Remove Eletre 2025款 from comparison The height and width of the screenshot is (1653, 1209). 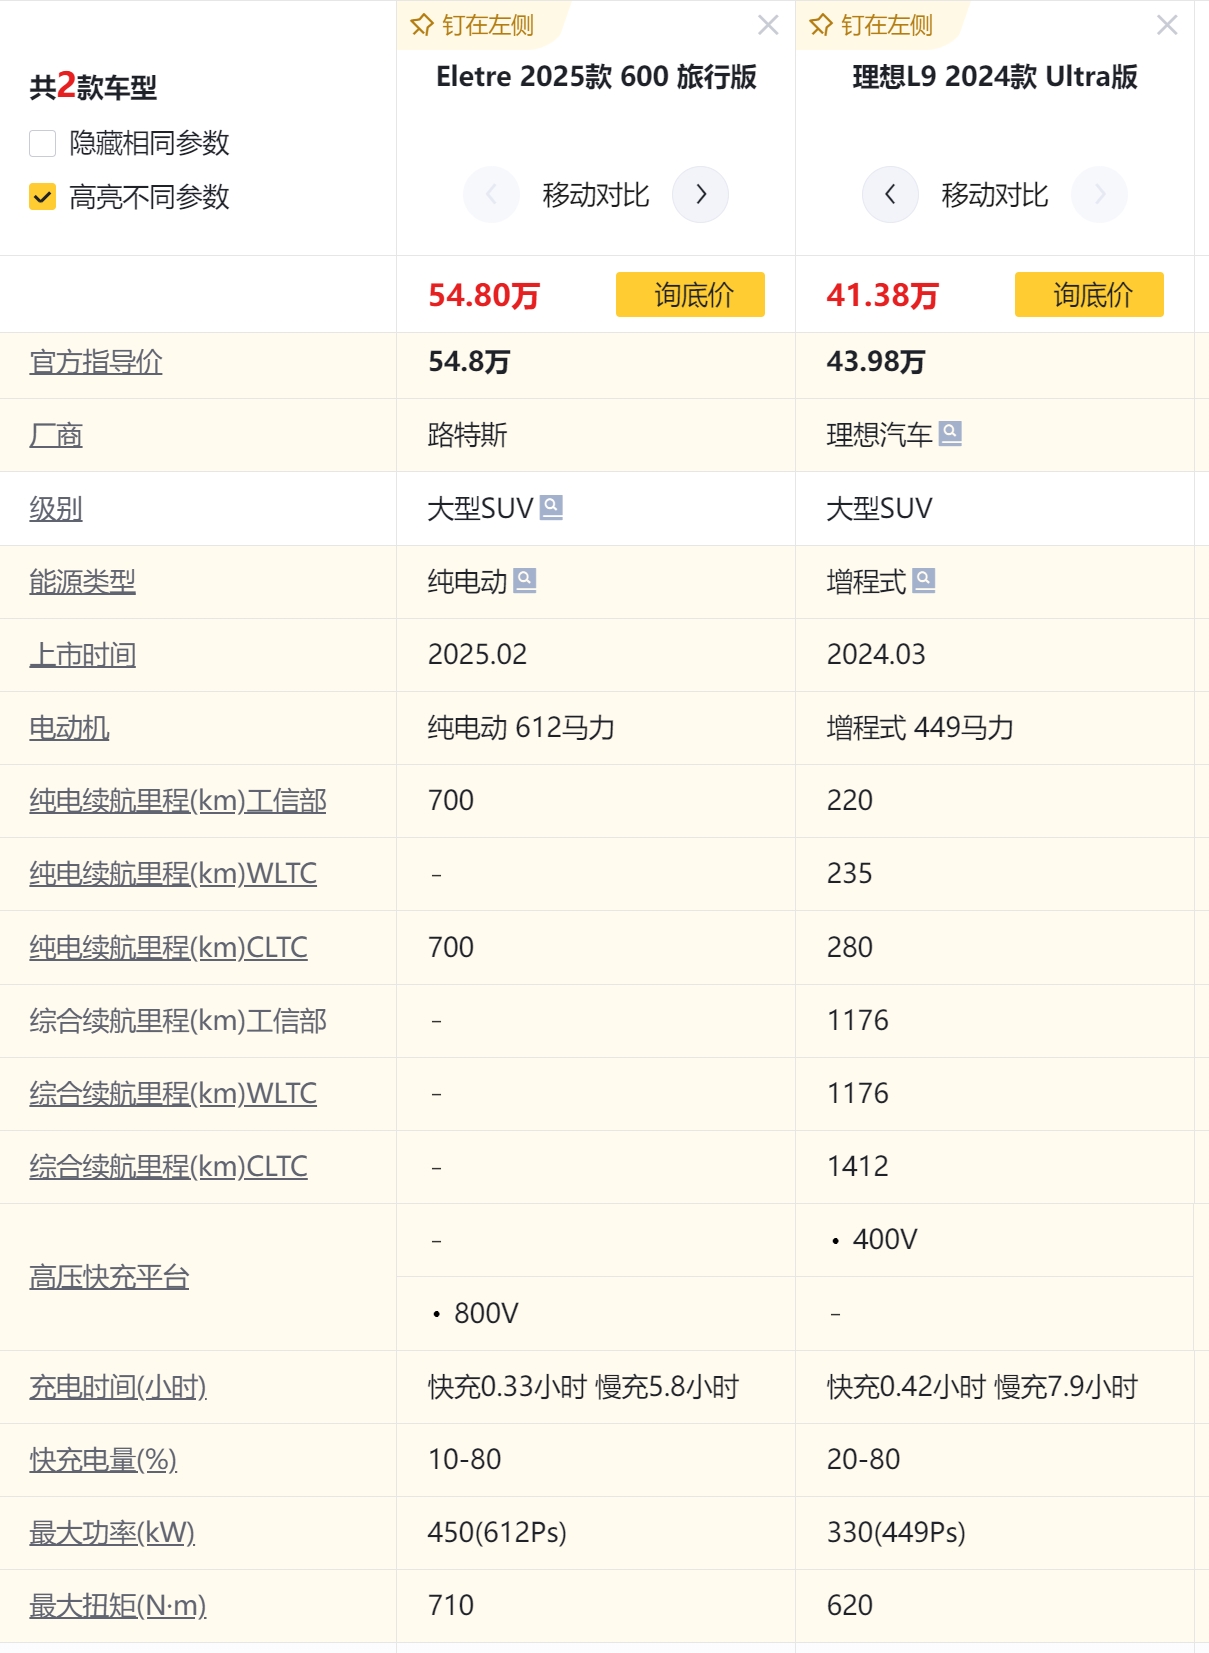point(768,25)
